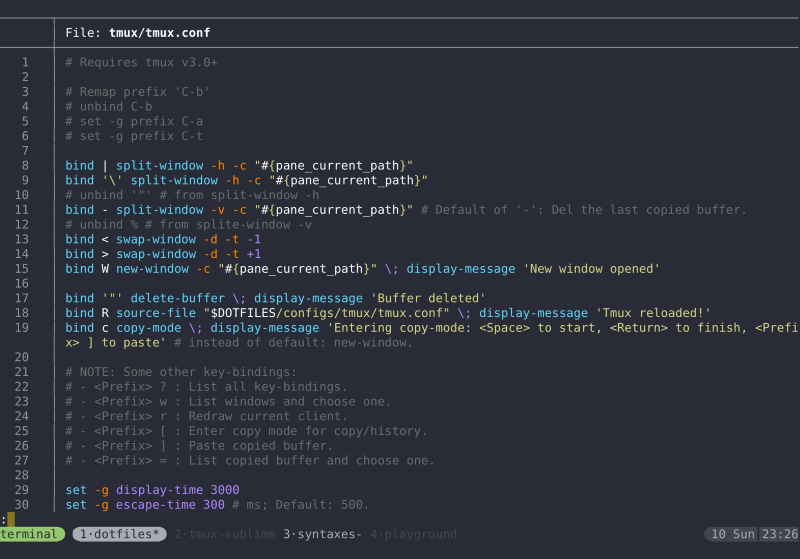Viewport: 800px width, 559px height.
Task: Click the line '# Remap prefix C-b'
Action: coord(137,92)
